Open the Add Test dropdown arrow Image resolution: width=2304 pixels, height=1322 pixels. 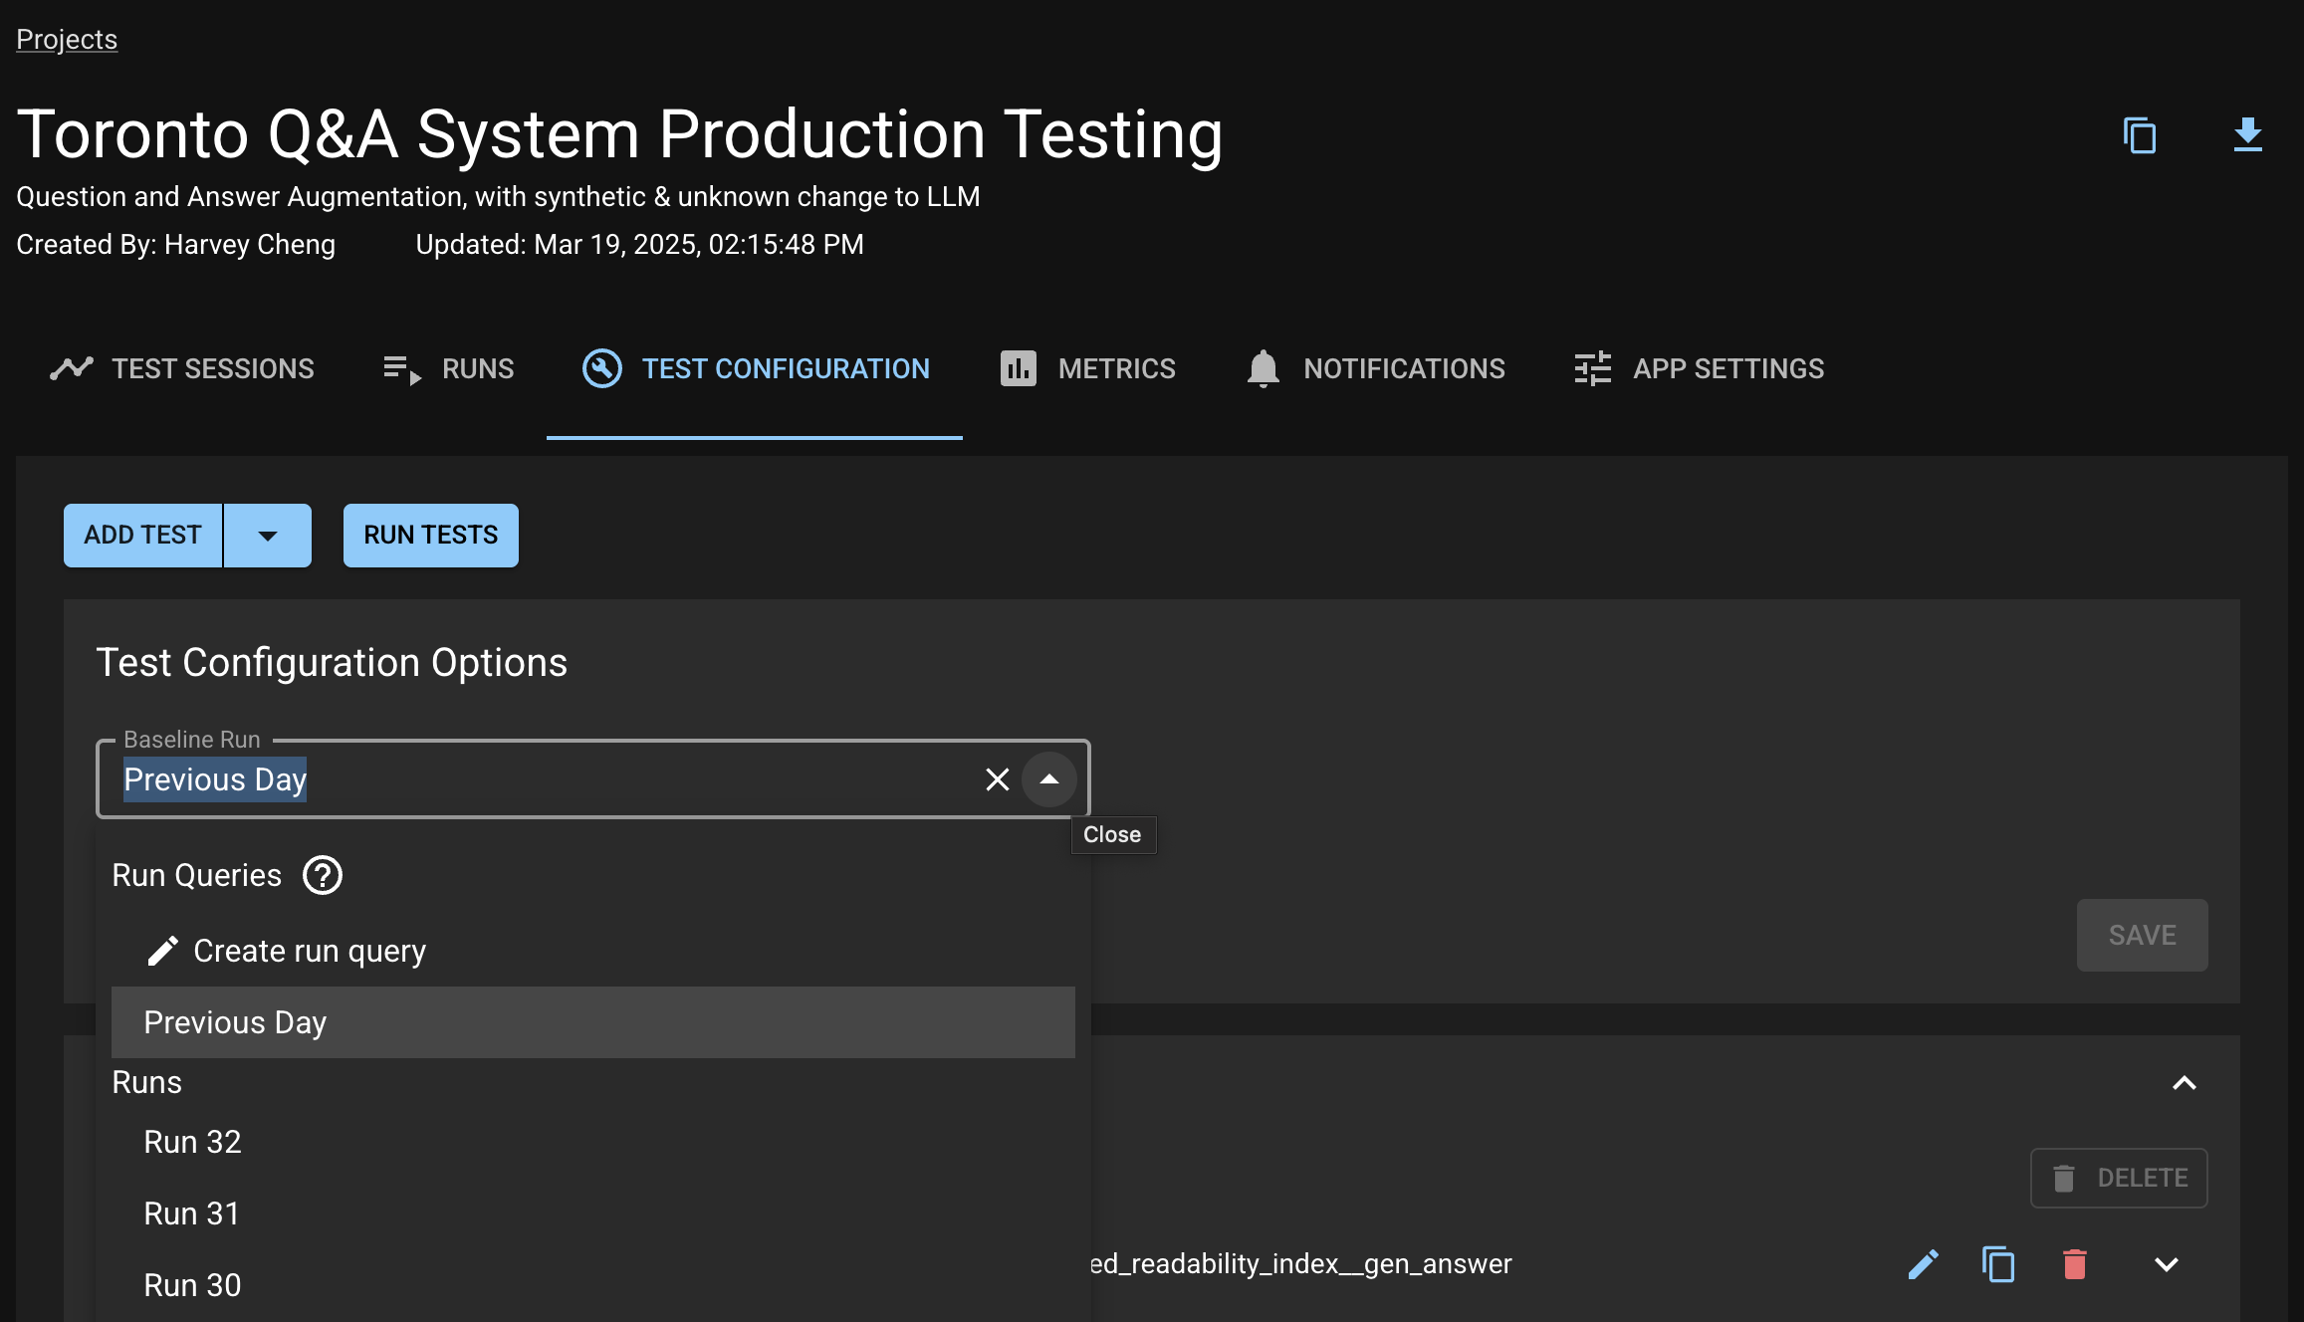point(267,535)
